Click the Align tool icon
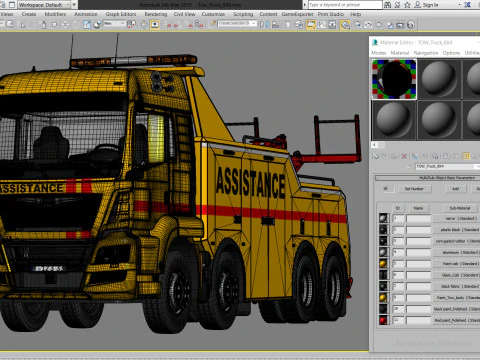This screenshot has width=480, height=360. 275,25
